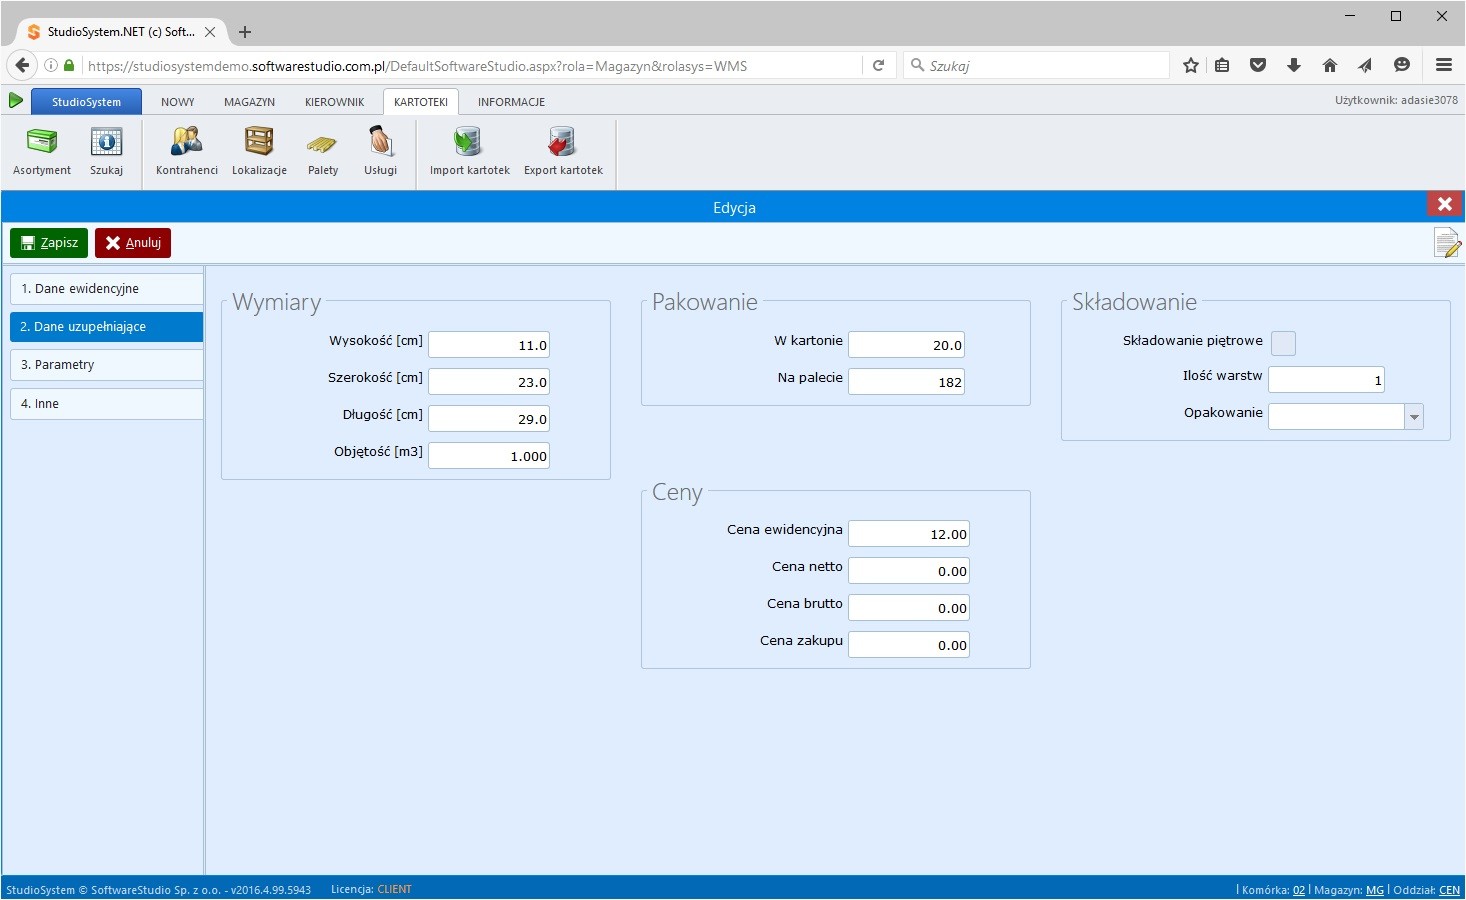Screen dimensions: 1466x900
Task: Click the Licencja CLIENT status text
Action: tap(371, 889)
